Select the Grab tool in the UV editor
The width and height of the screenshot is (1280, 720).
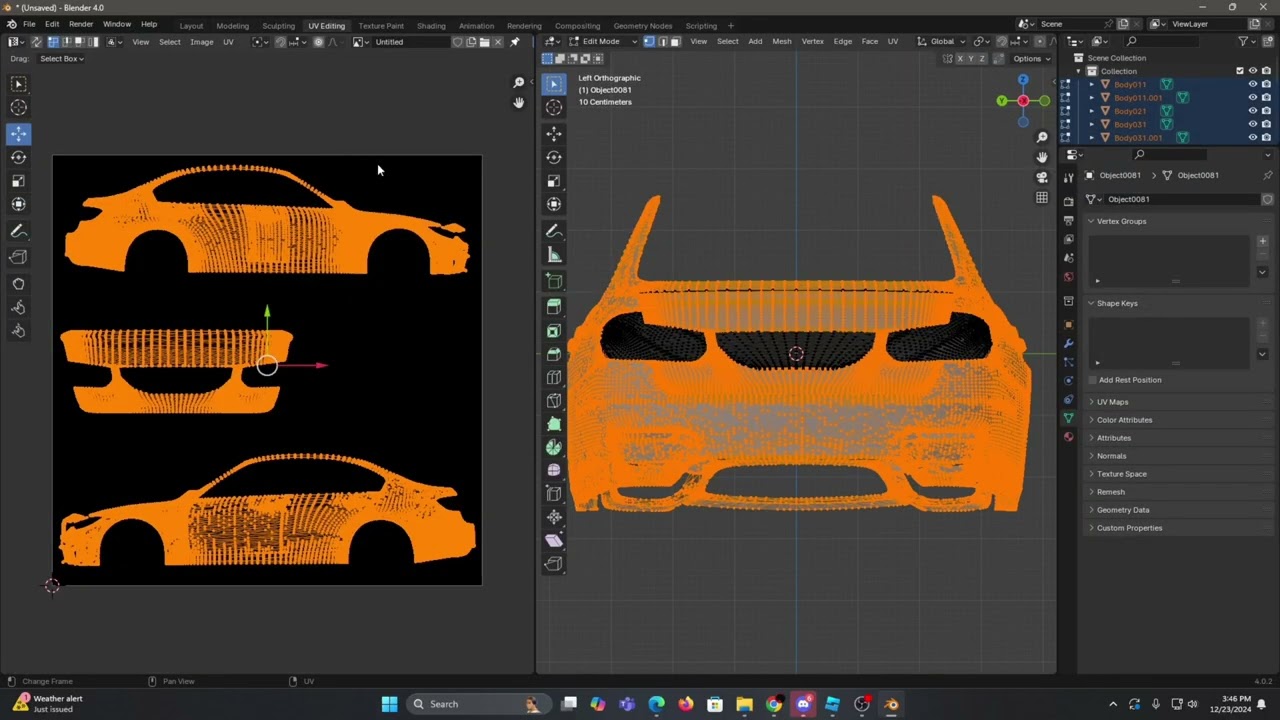pyautogui.click(x=18, y=283)
